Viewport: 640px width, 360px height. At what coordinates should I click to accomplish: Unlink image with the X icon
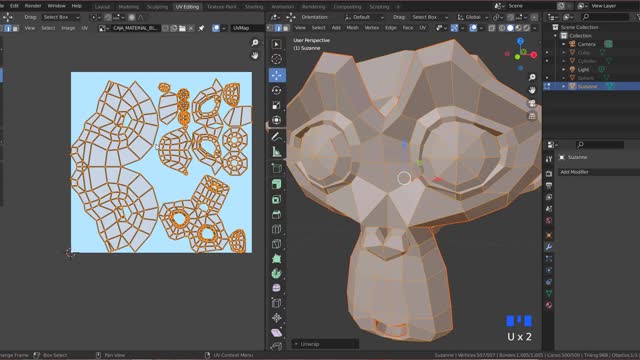(191, 28)
